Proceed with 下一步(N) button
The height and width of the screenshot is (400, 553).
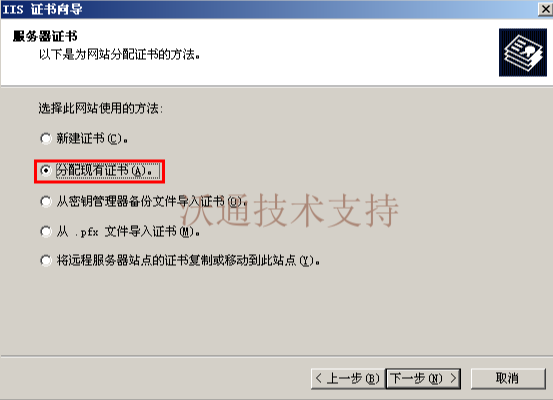pos(423,379)
